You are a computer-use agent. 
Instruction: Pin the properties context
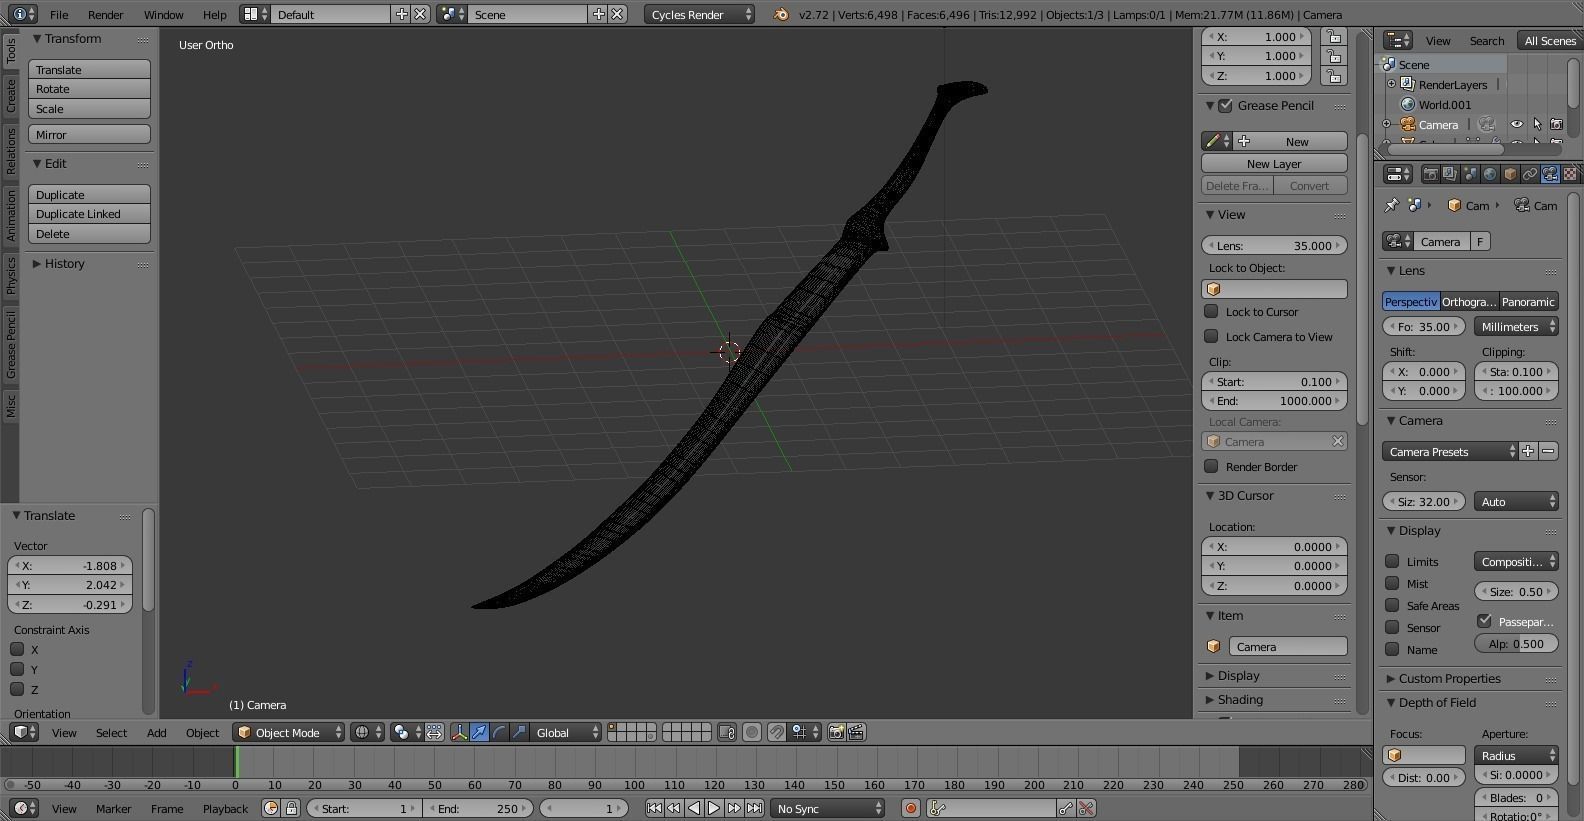(x=1391, y=205)
